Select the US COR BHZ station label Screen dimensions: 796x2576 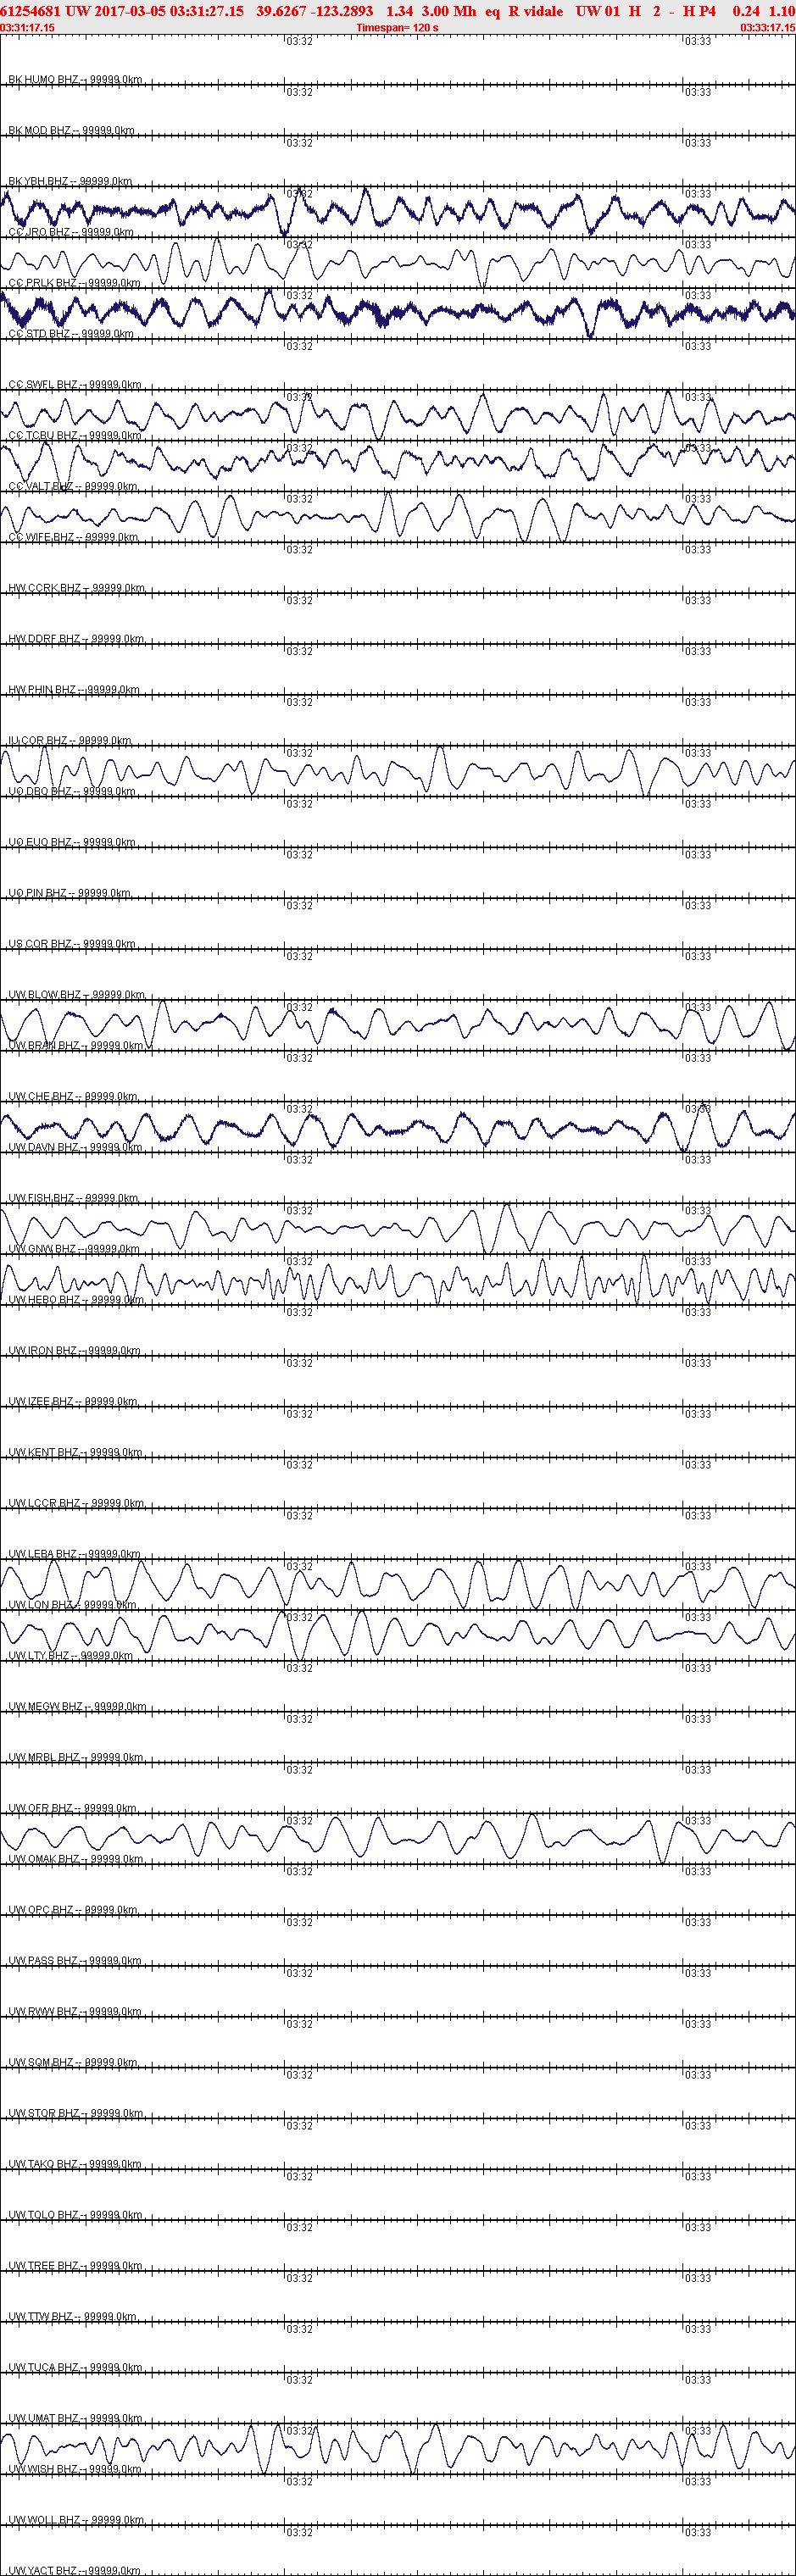tap(70, 944)
